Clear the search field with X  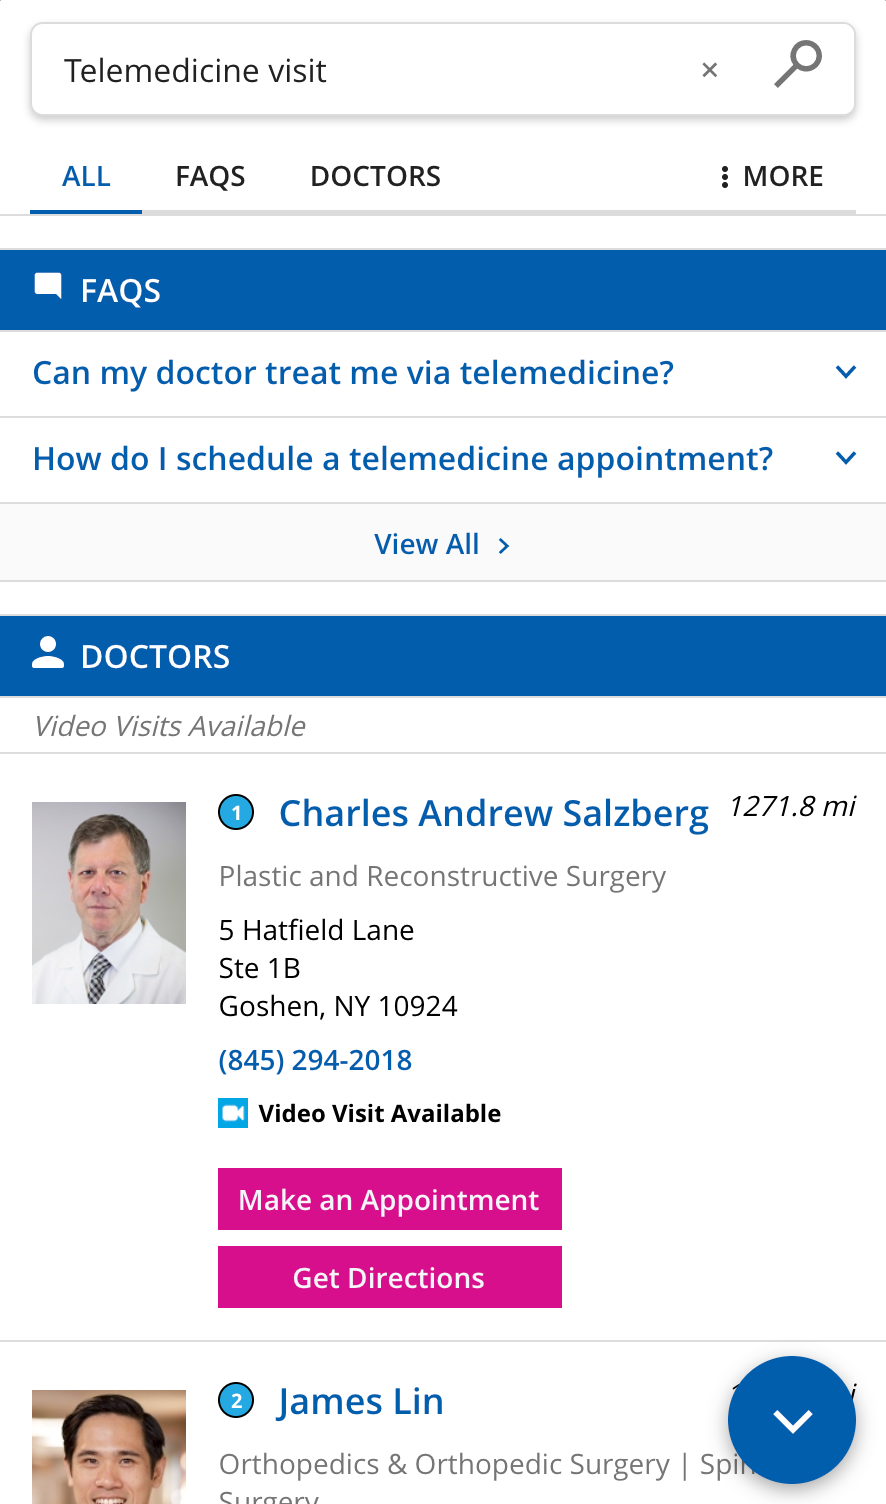coord(710,70)
